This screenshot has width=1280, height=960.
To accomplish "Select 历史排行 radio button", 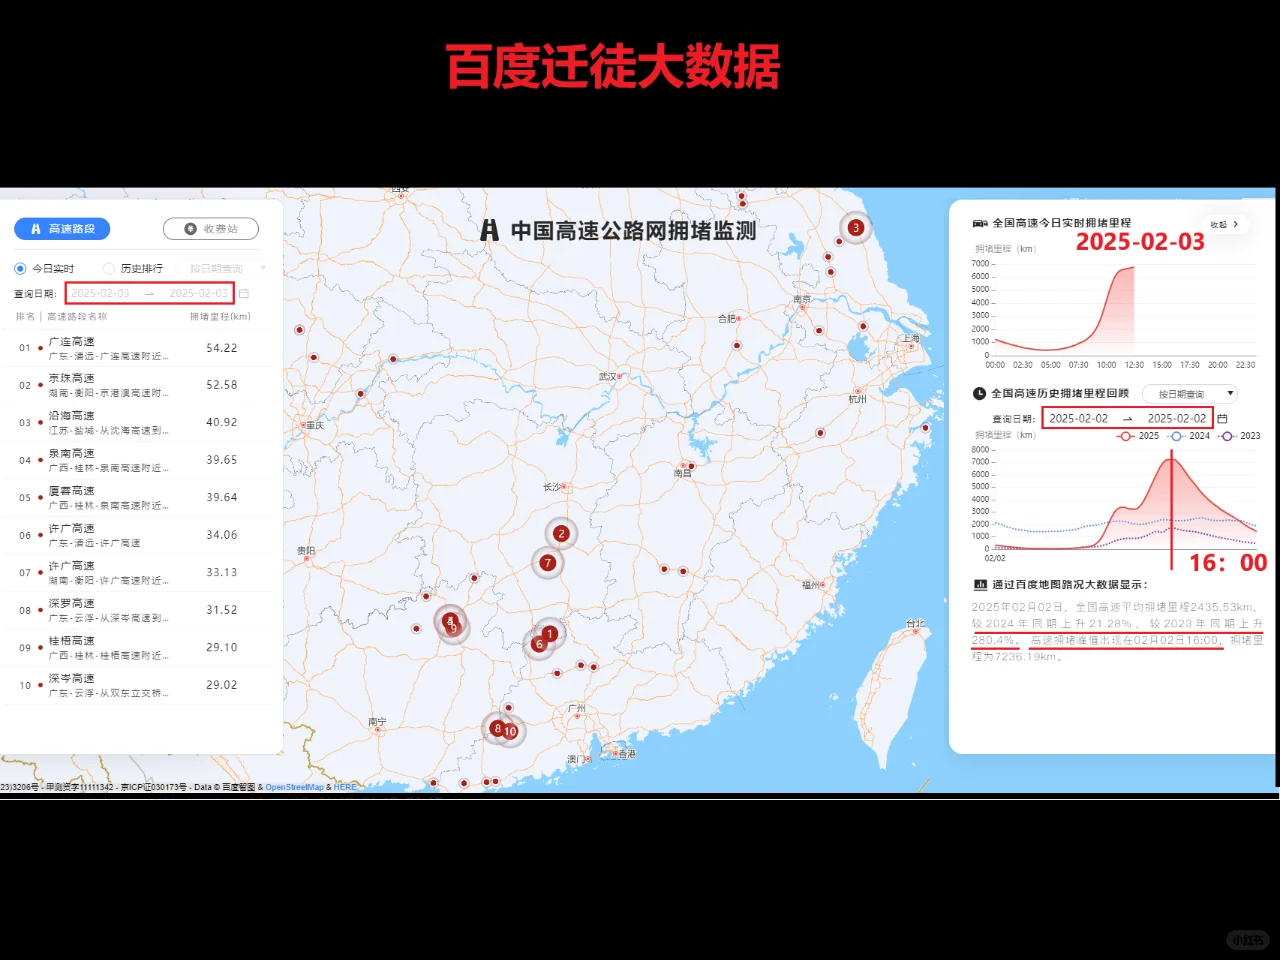I will (x=109, y=268).
